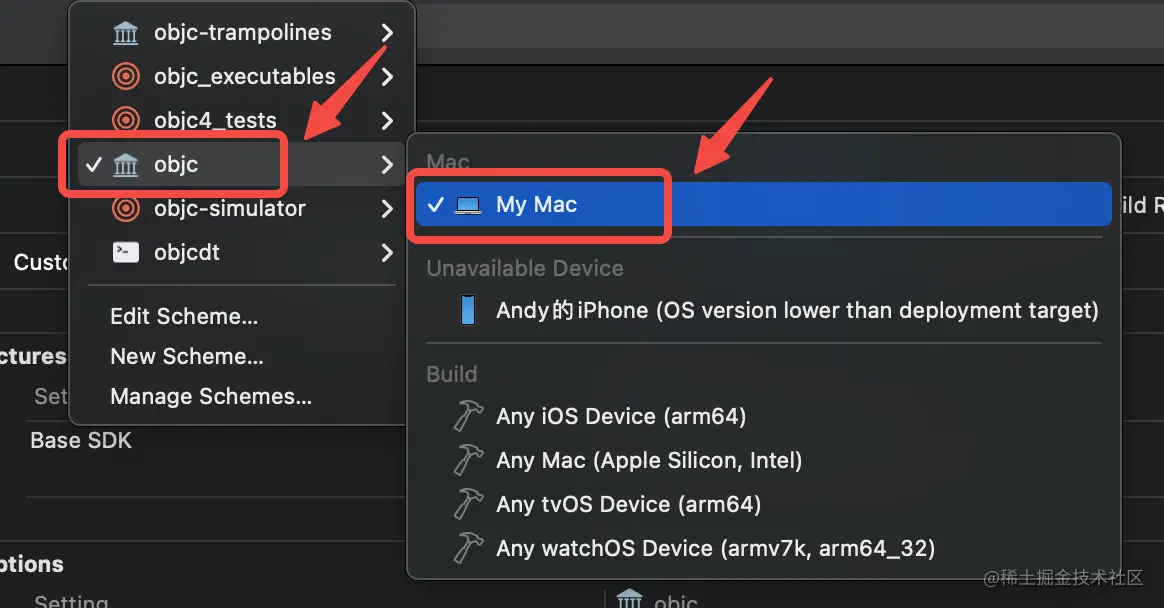
Task: Click the objcdt terminal icon
Action: [x=126, y=253]
